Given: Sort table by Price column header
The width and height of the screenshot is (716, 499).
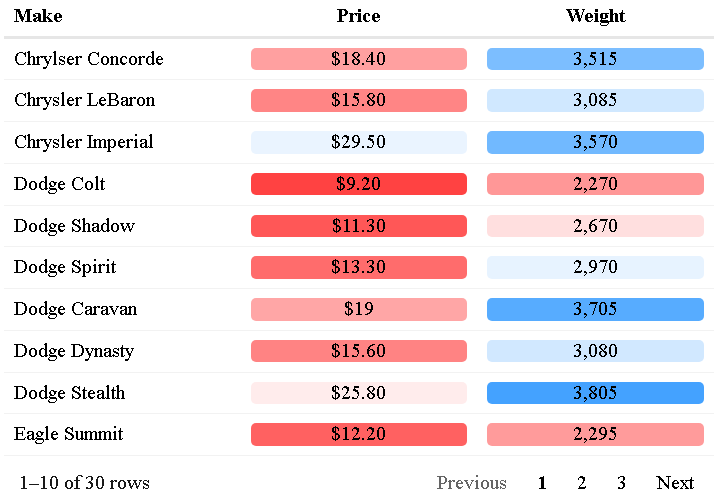Looking at the screenshot, I should coord(358,16).
